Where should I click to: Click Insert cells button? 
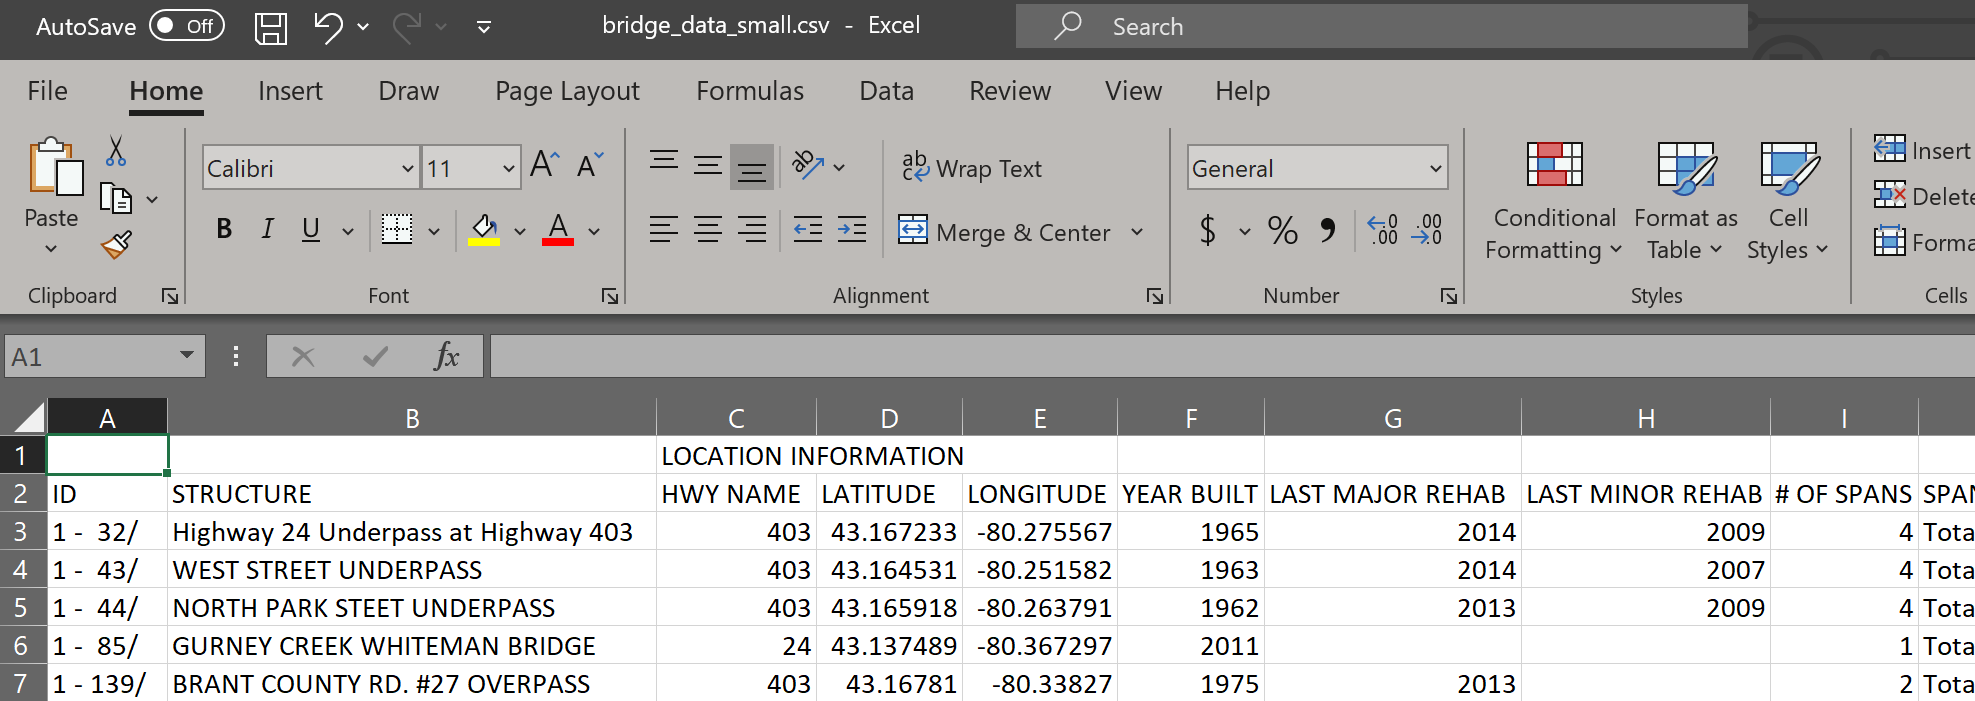[1922, 150]
